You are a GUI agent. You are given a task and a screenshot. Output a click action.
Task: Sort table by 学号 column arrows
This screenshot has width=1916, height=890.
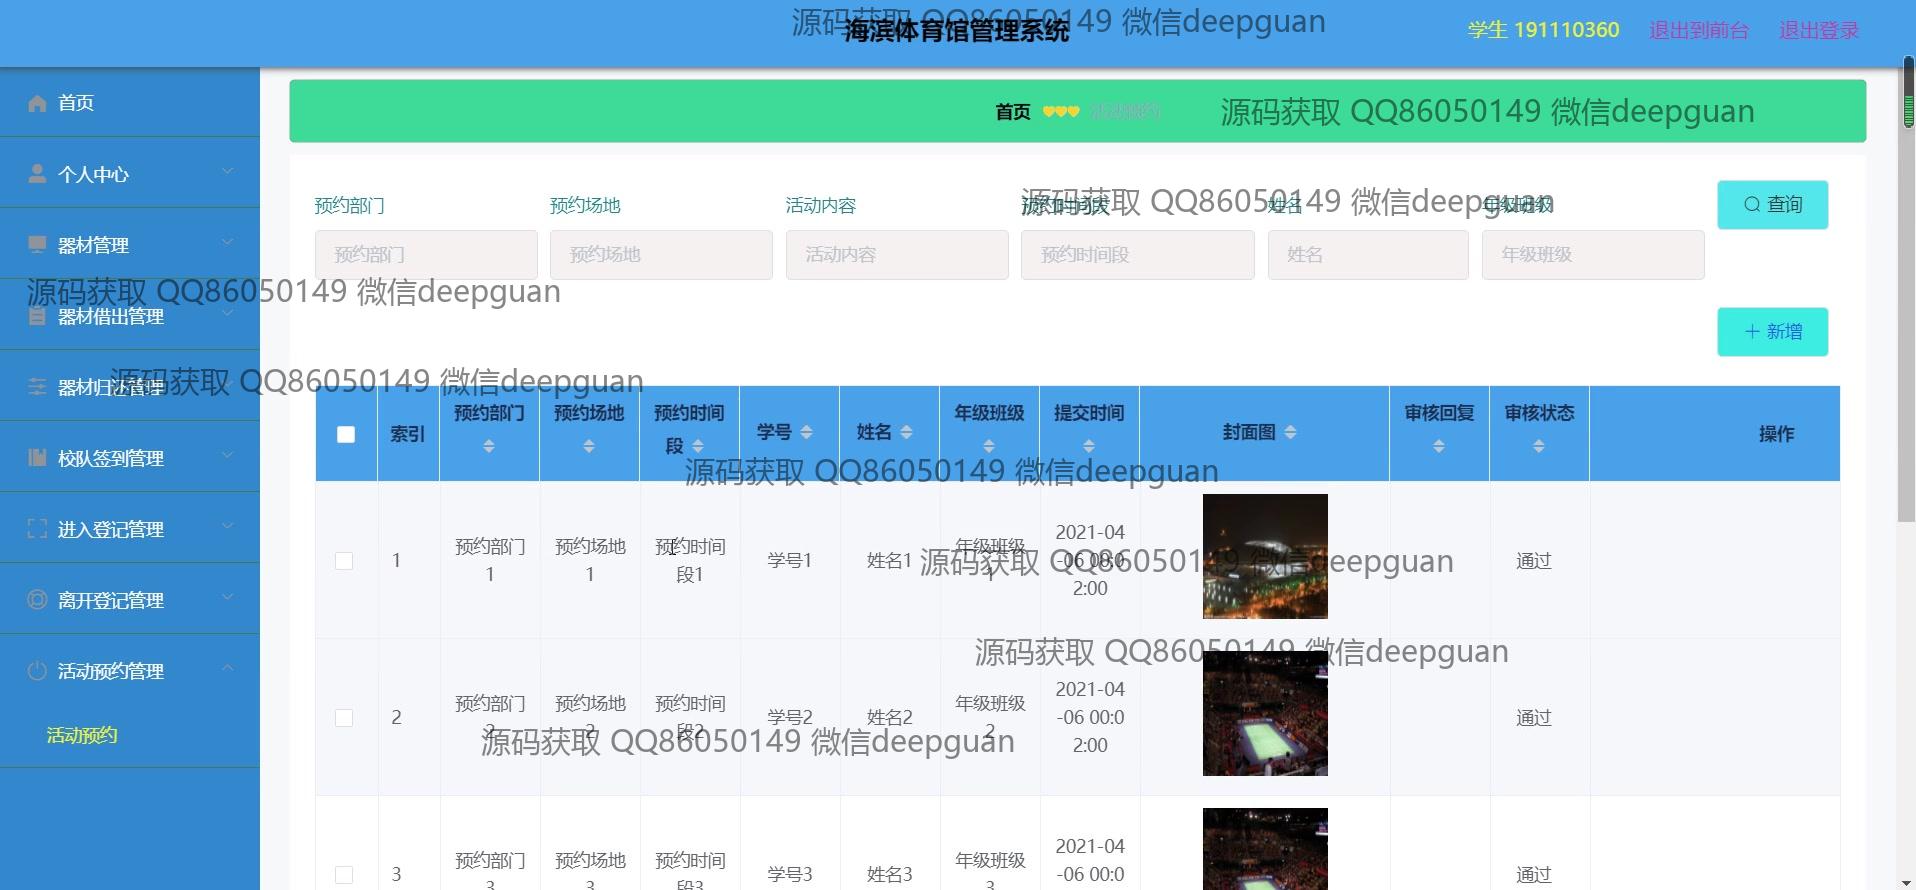(806, 432)
